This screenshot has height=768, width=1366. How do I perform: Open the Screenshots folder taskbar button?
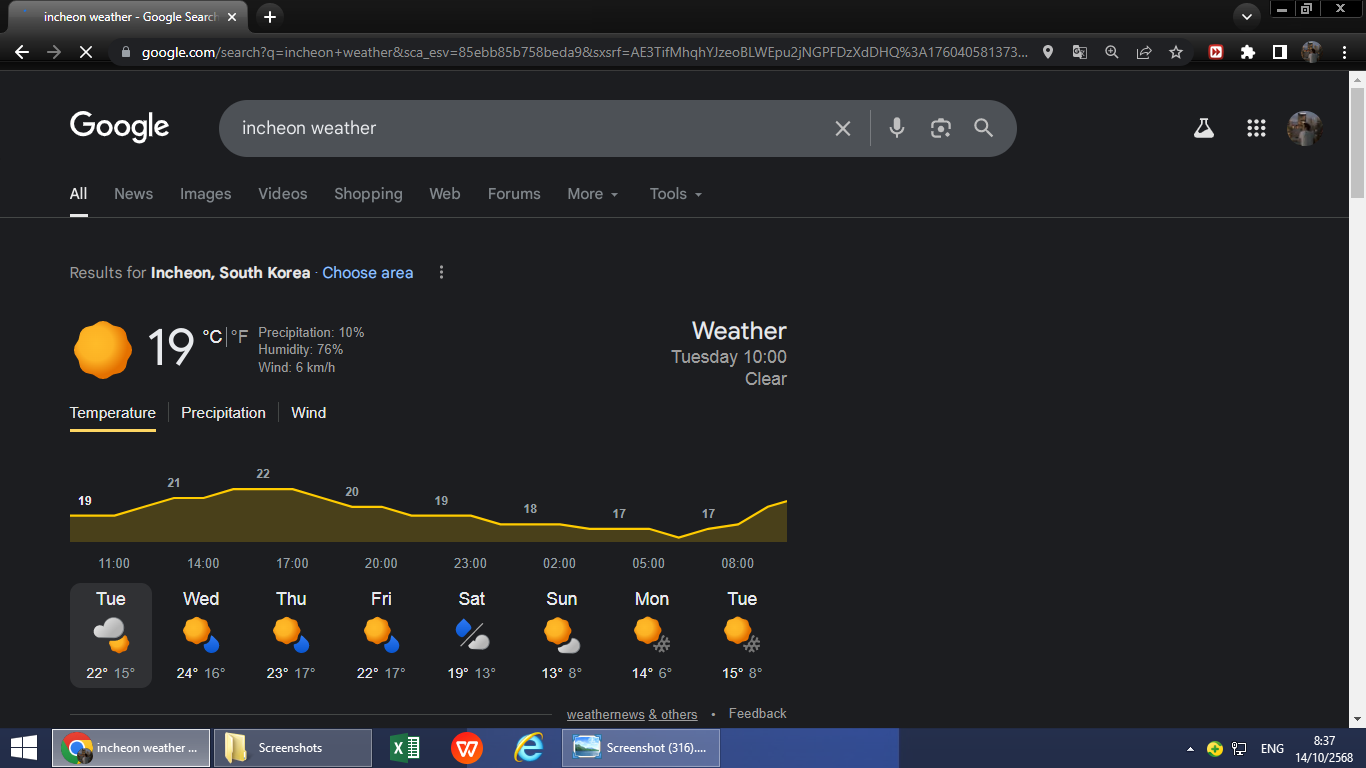point(292,748)
